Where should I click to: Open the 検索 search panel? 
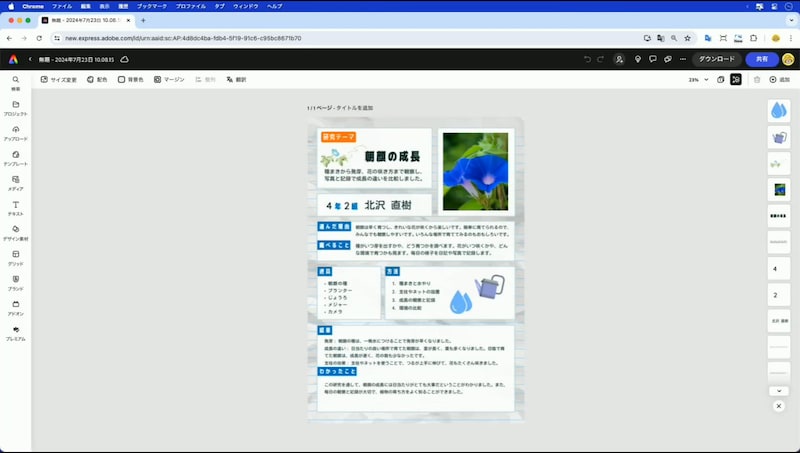tap(15, 83)
